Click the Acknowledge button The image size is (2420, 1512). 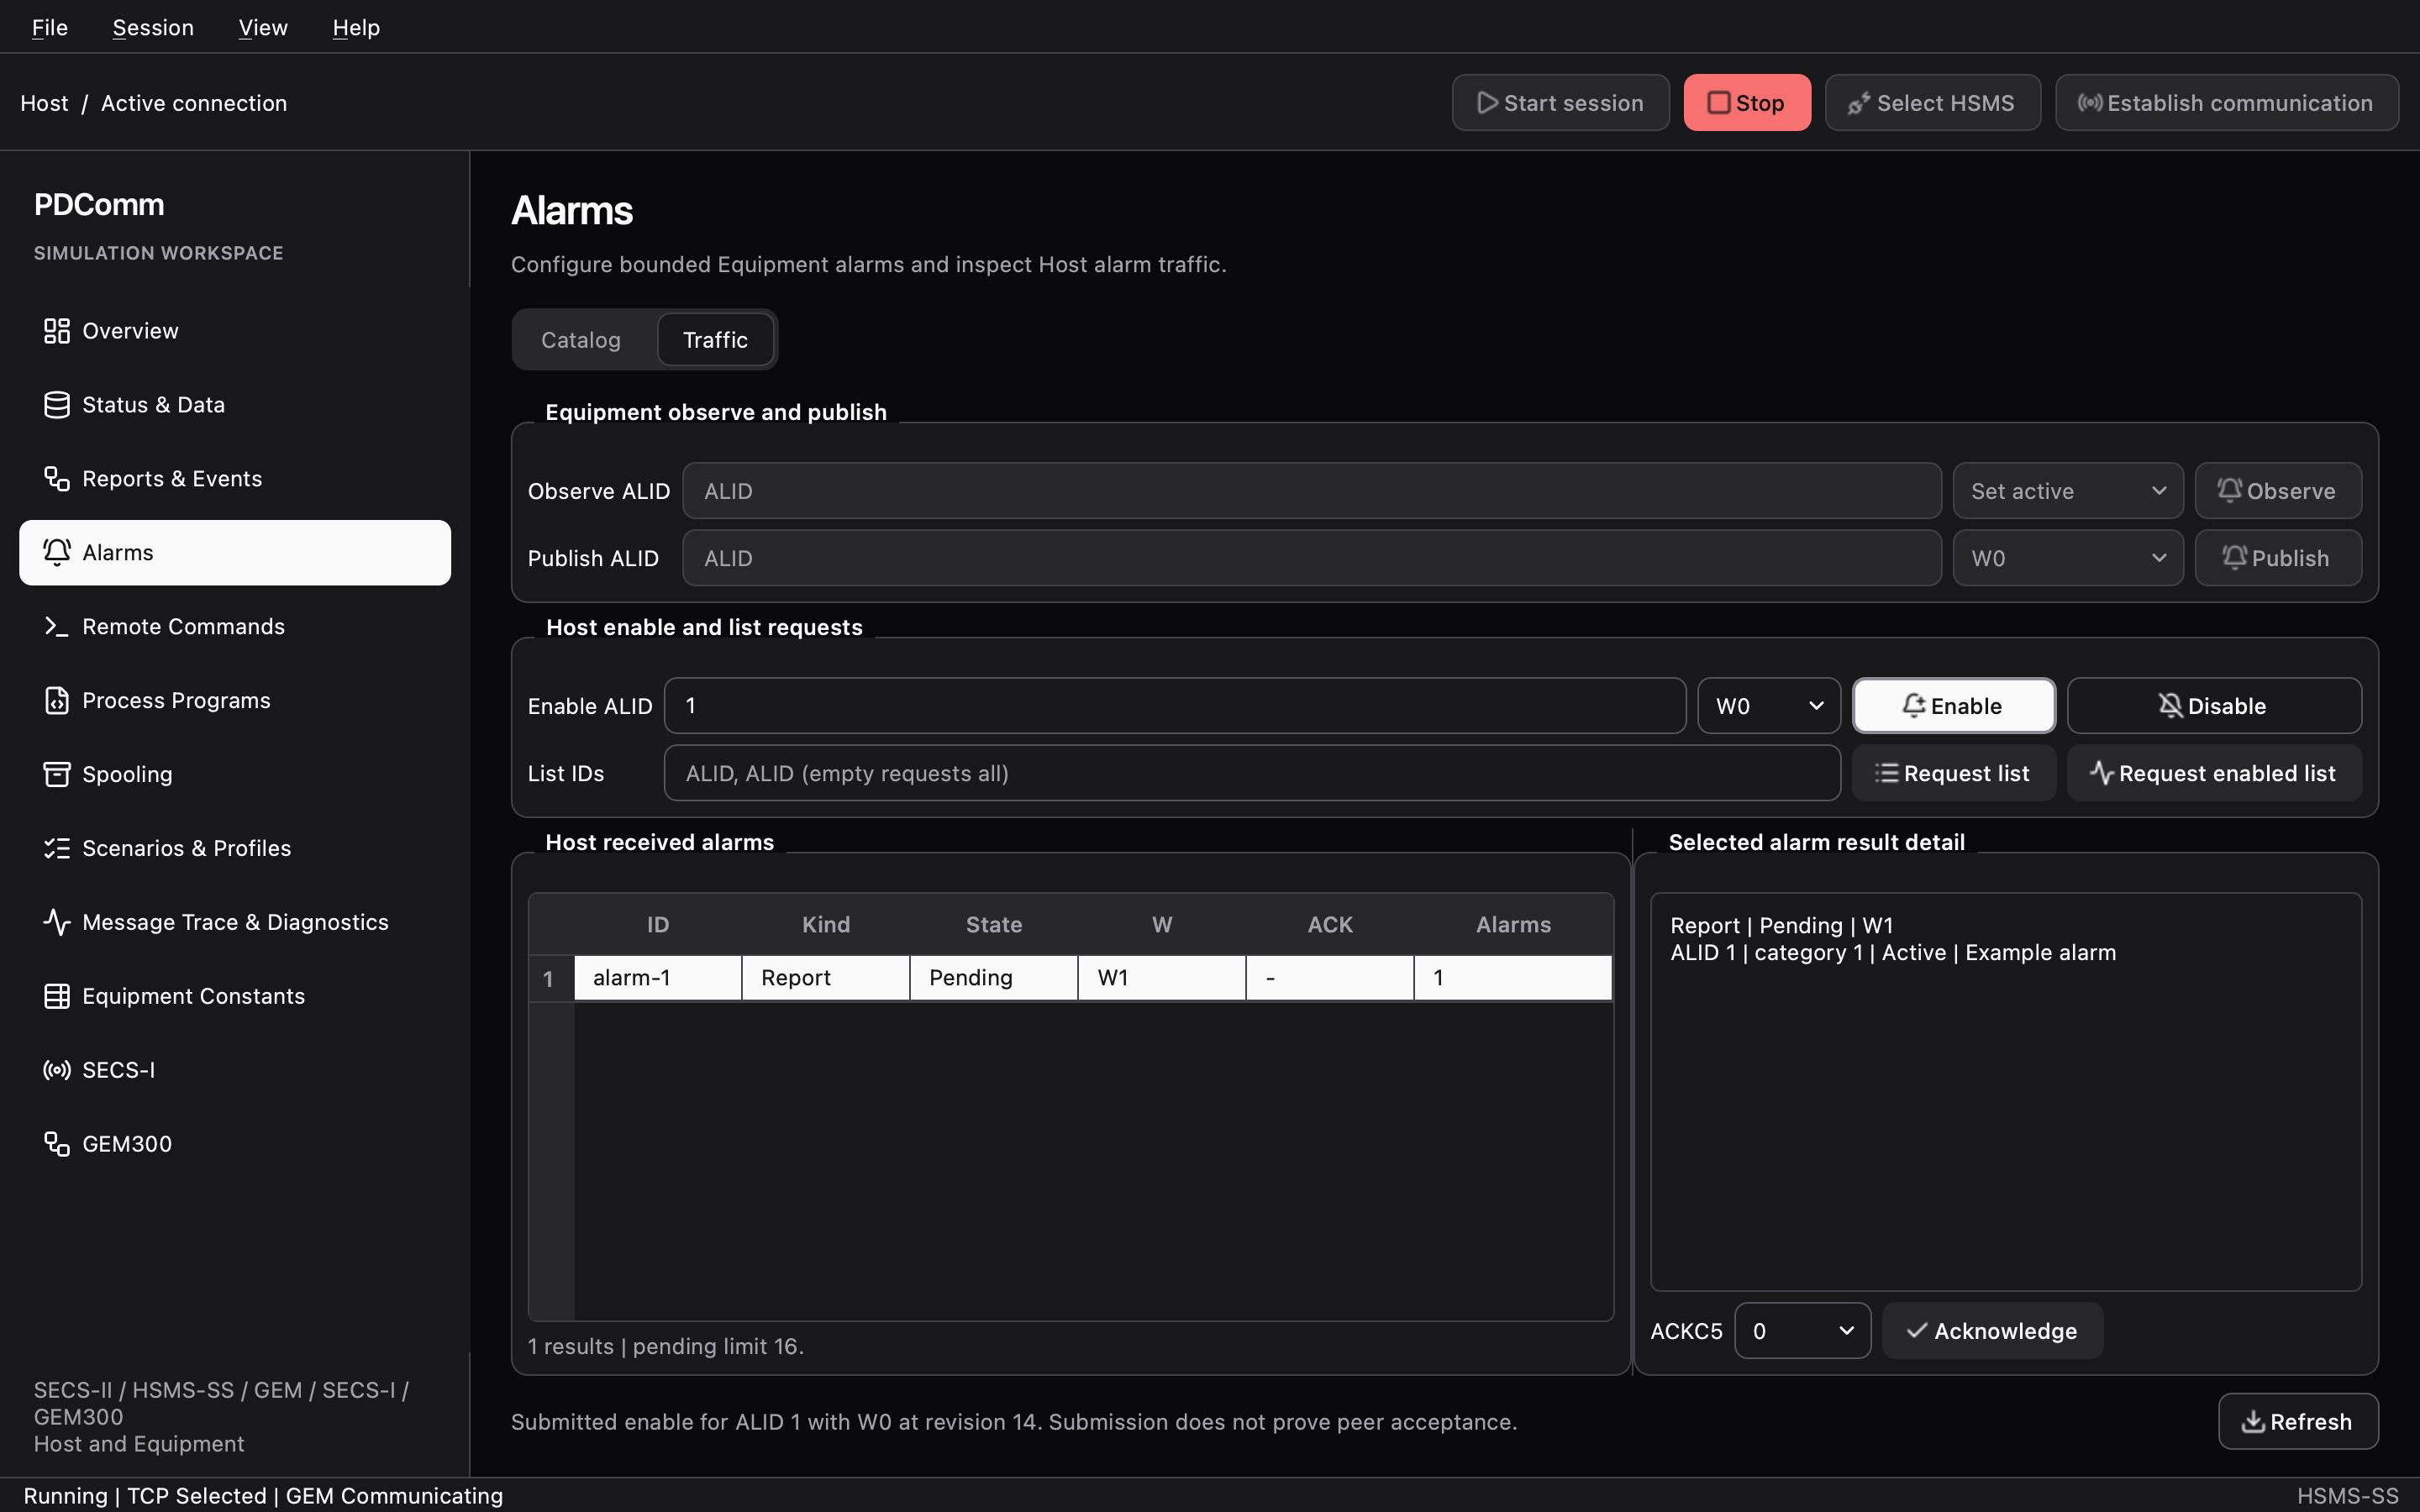pos(1992,1331)
